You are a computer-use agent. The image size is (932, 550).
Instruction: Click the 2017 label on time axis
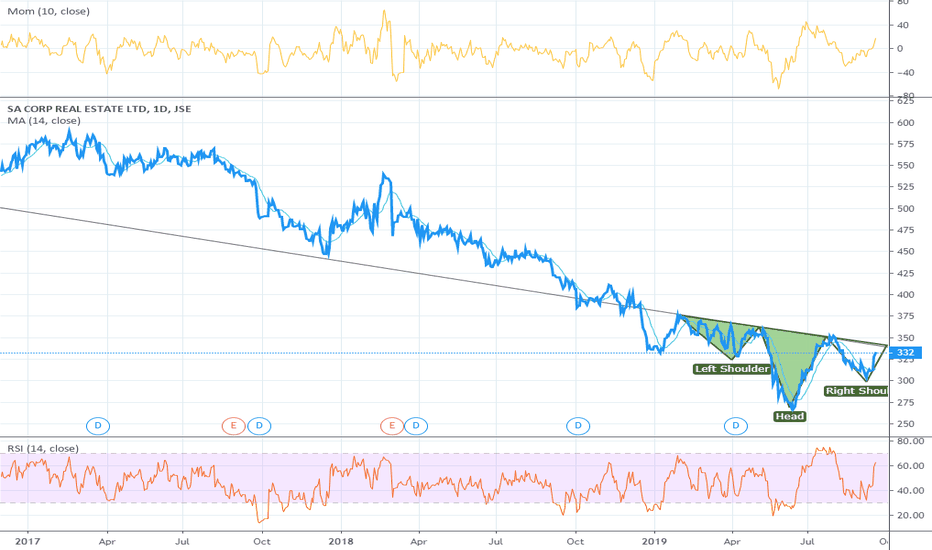(27, 542)
